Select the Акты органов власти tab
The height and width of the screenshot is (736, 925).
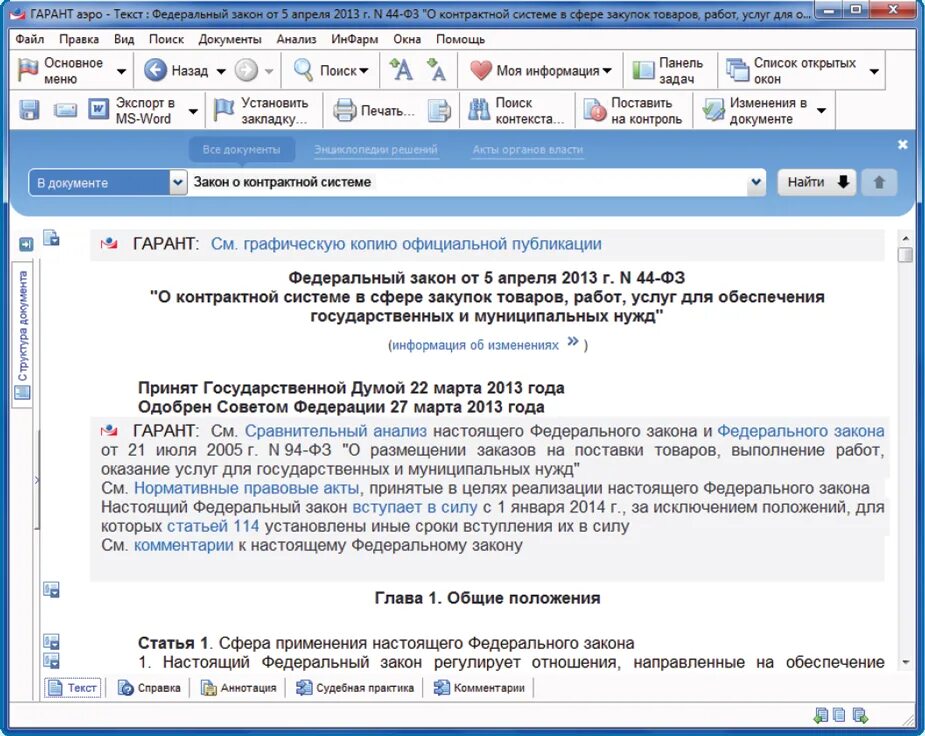click(527, 150)
